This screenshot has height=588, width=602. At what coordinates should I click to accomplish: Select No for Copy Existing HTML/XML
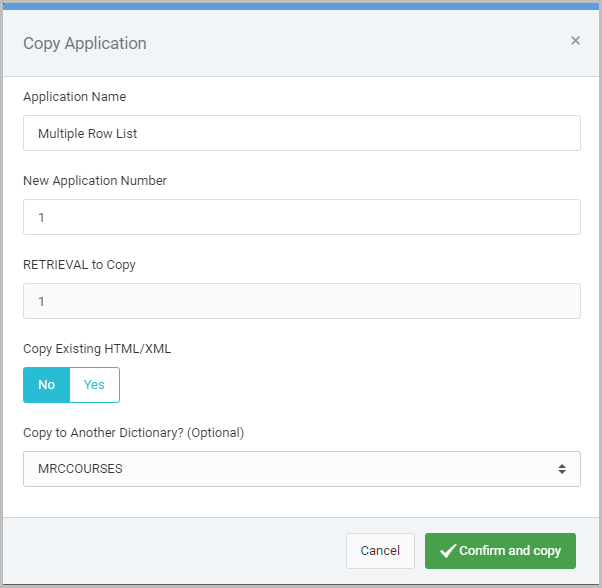point(46,385)
